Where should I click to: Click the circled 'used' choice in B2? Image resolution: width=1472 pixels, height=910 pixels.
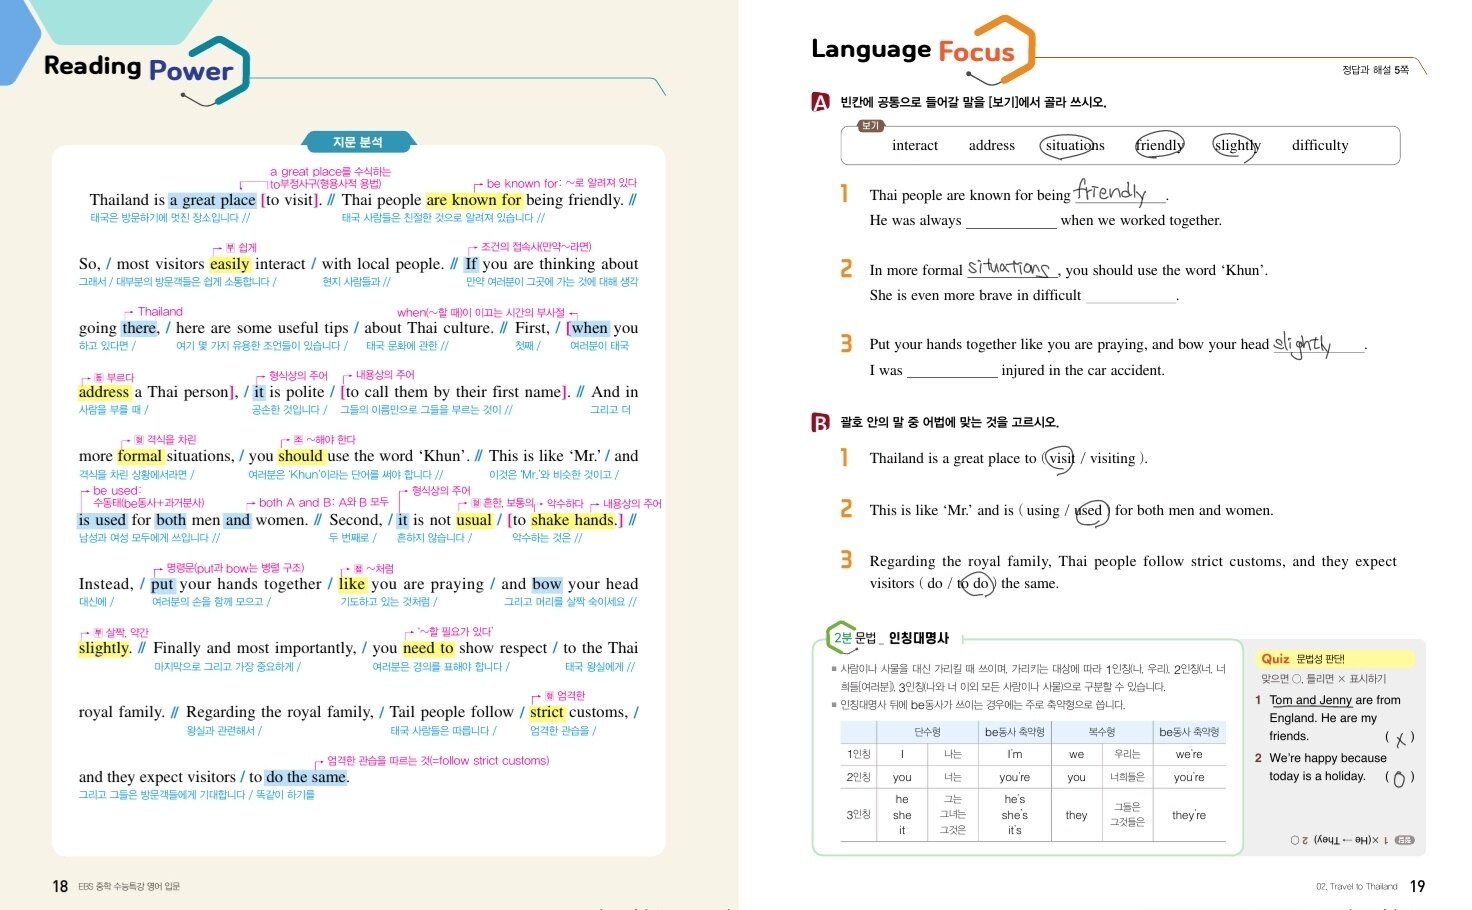tap(1090, 511)
